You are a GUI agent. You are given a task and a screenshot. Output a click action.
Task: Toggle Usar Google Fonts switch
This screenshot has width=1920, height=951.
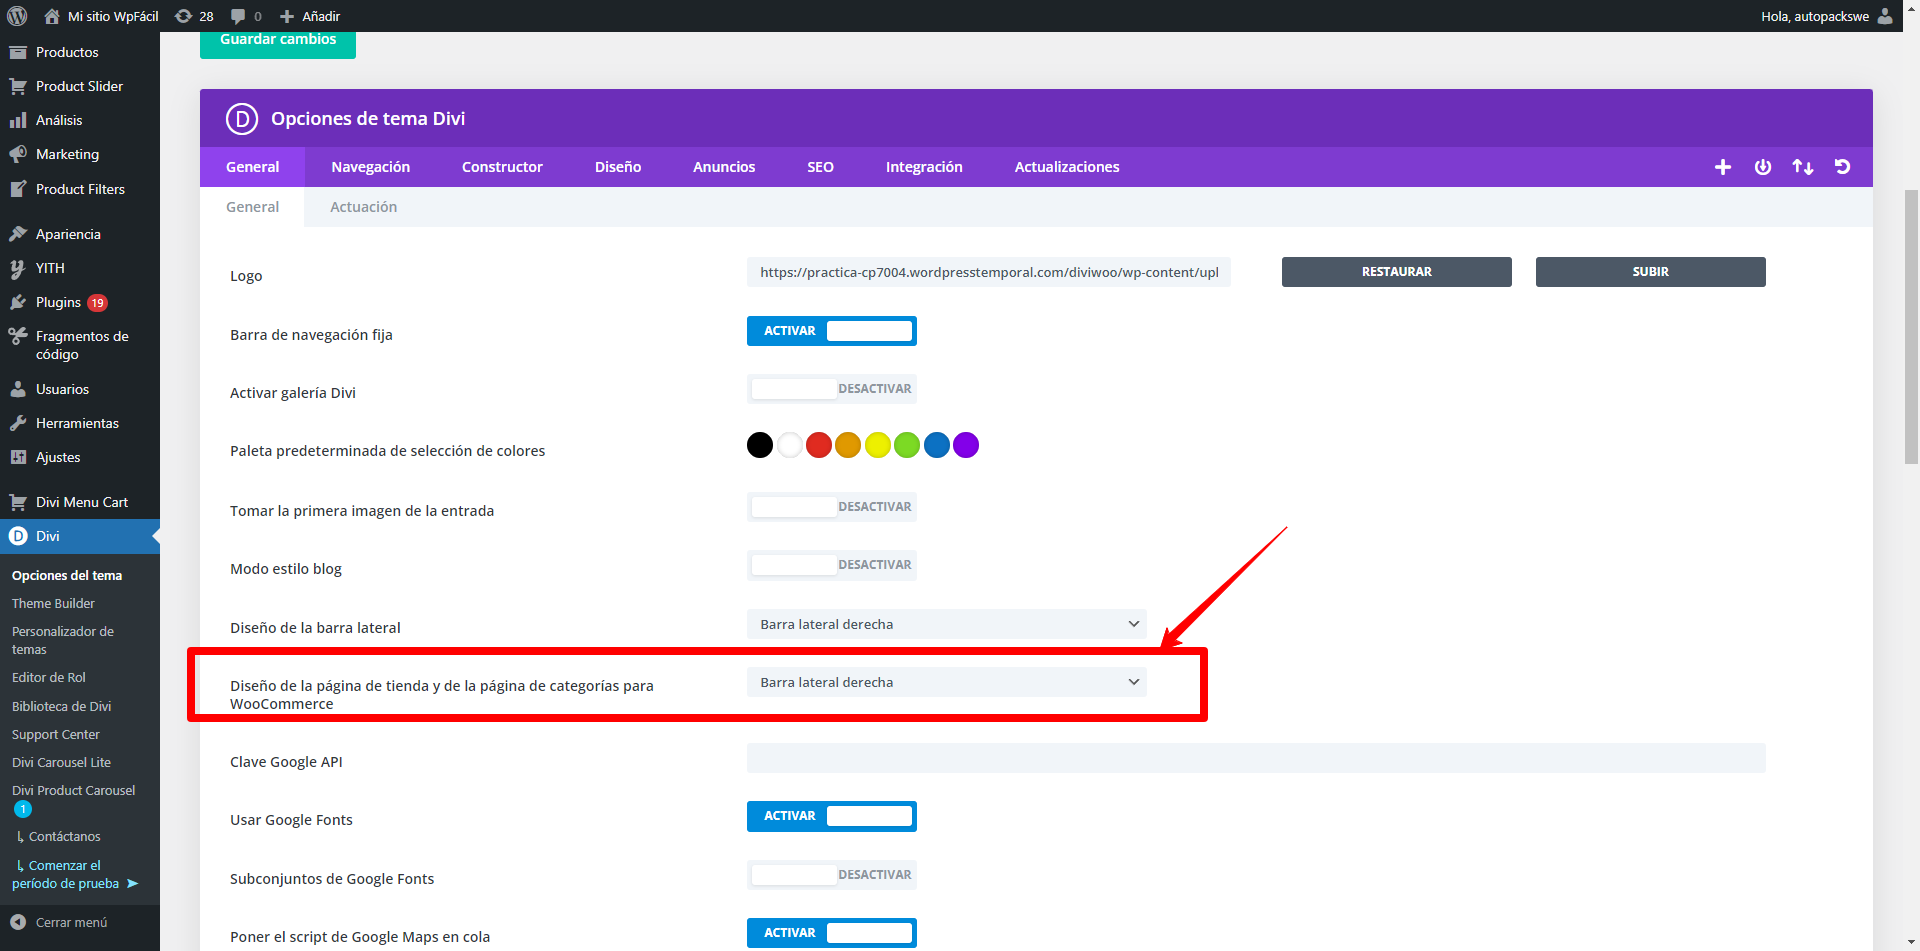click(x=832, y=816)
